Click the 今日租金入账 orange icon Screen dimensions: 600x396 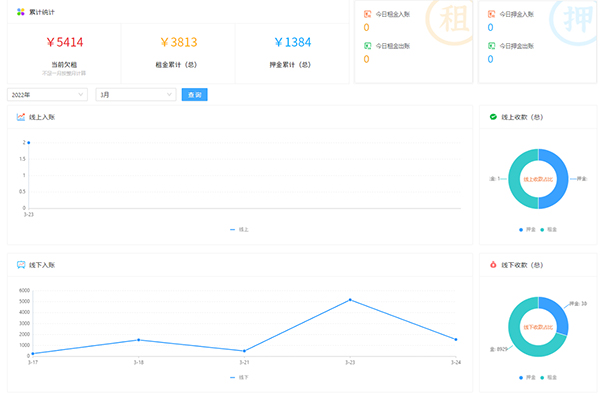[x=367, y=14]
